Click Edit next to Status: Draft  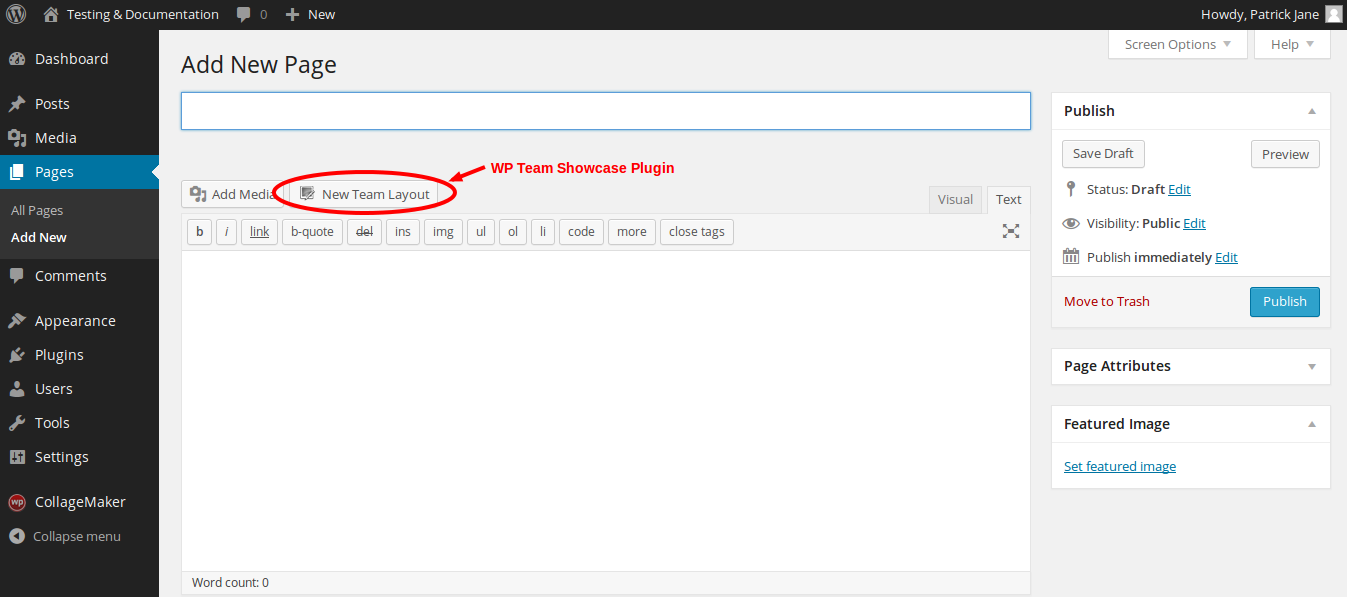[1180, 189]
